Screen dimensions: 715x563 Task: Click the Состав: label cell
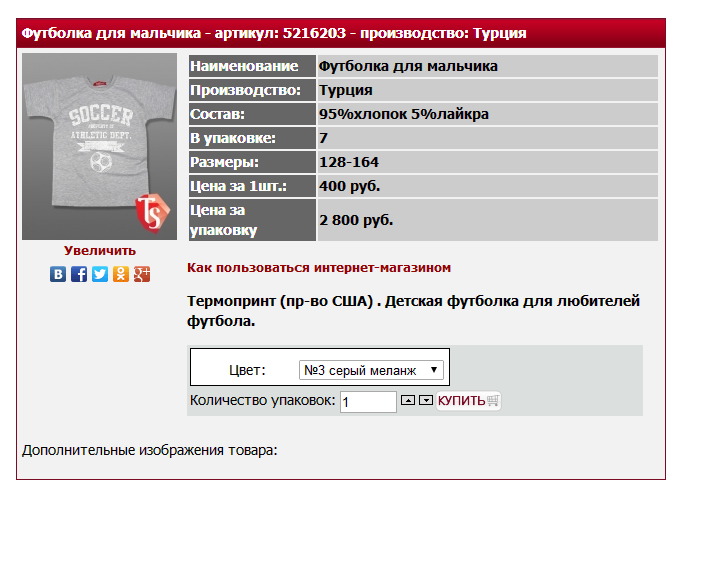[x=252, y=114]
